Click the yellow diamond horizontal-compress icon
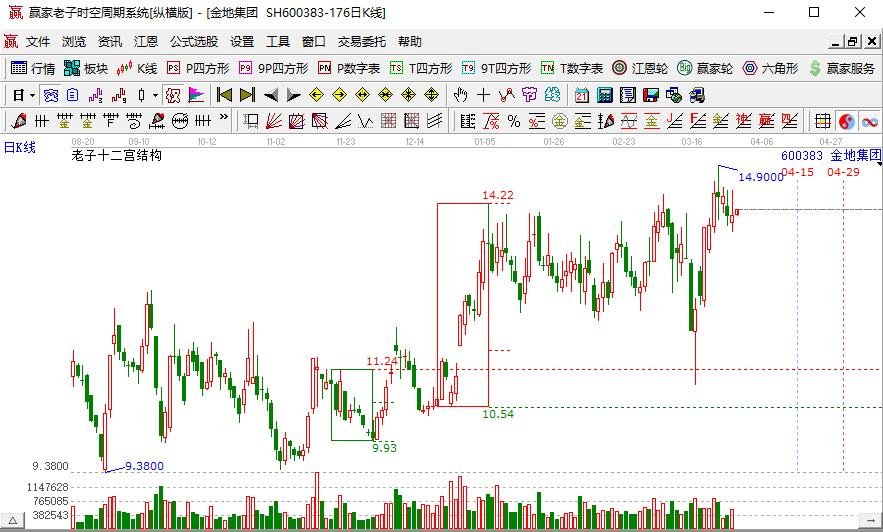Image resolution: width=883 pixels, height=532 pixels. 386,95
